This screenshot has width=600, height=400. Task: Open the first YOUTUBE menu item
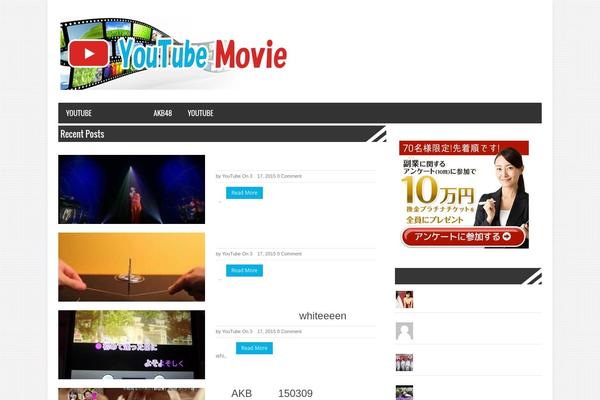(x=78, y=113)
